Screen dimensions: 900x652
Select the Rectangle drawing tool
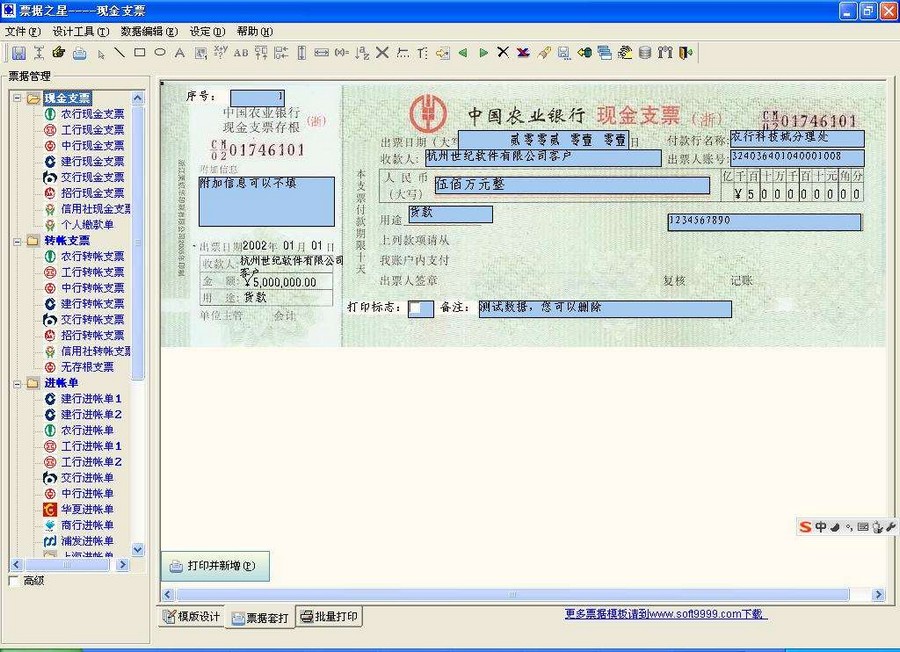pos(139,52)
